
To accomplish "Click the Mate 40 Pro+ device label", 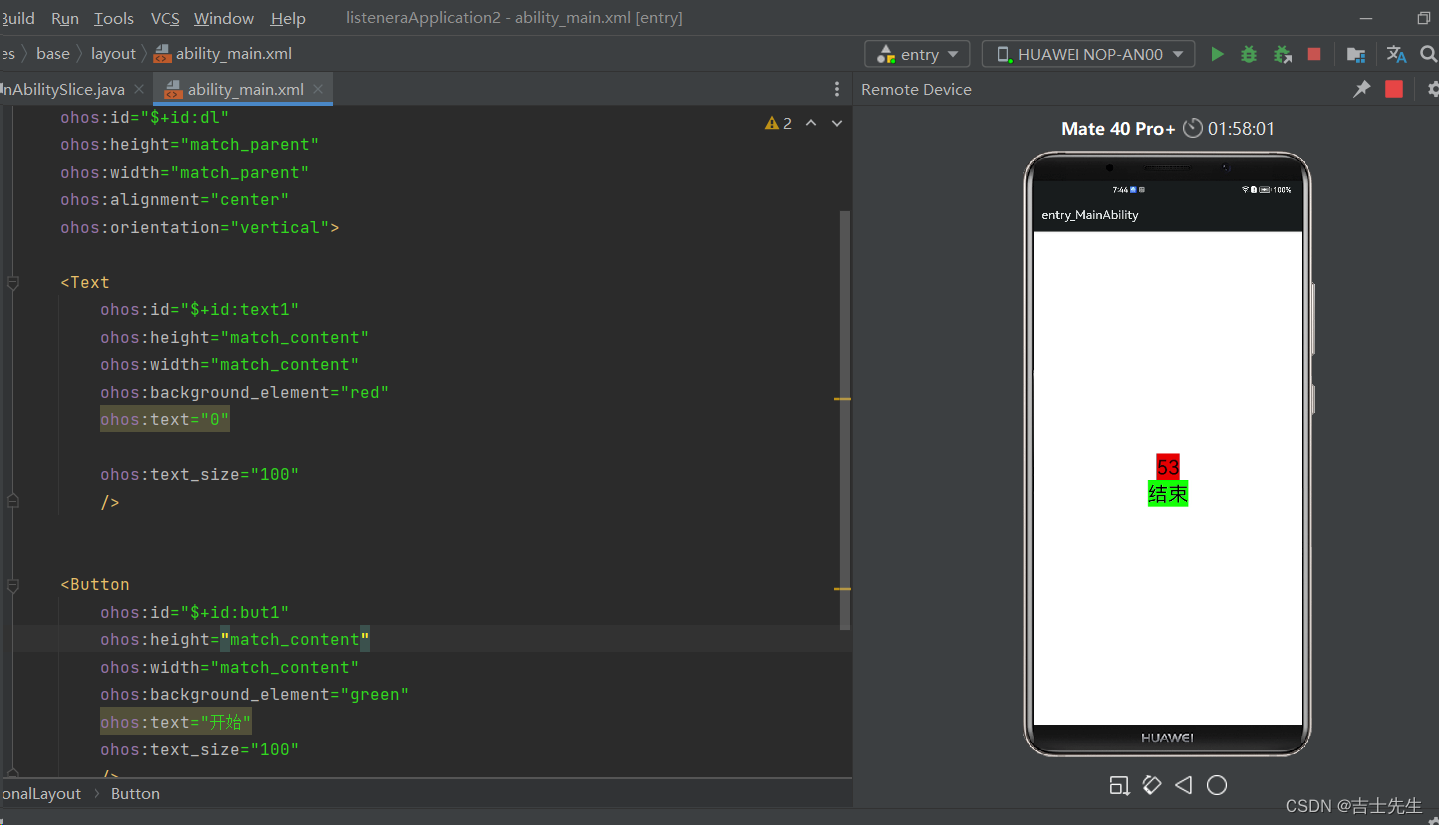I will [x=1118, y=128].
